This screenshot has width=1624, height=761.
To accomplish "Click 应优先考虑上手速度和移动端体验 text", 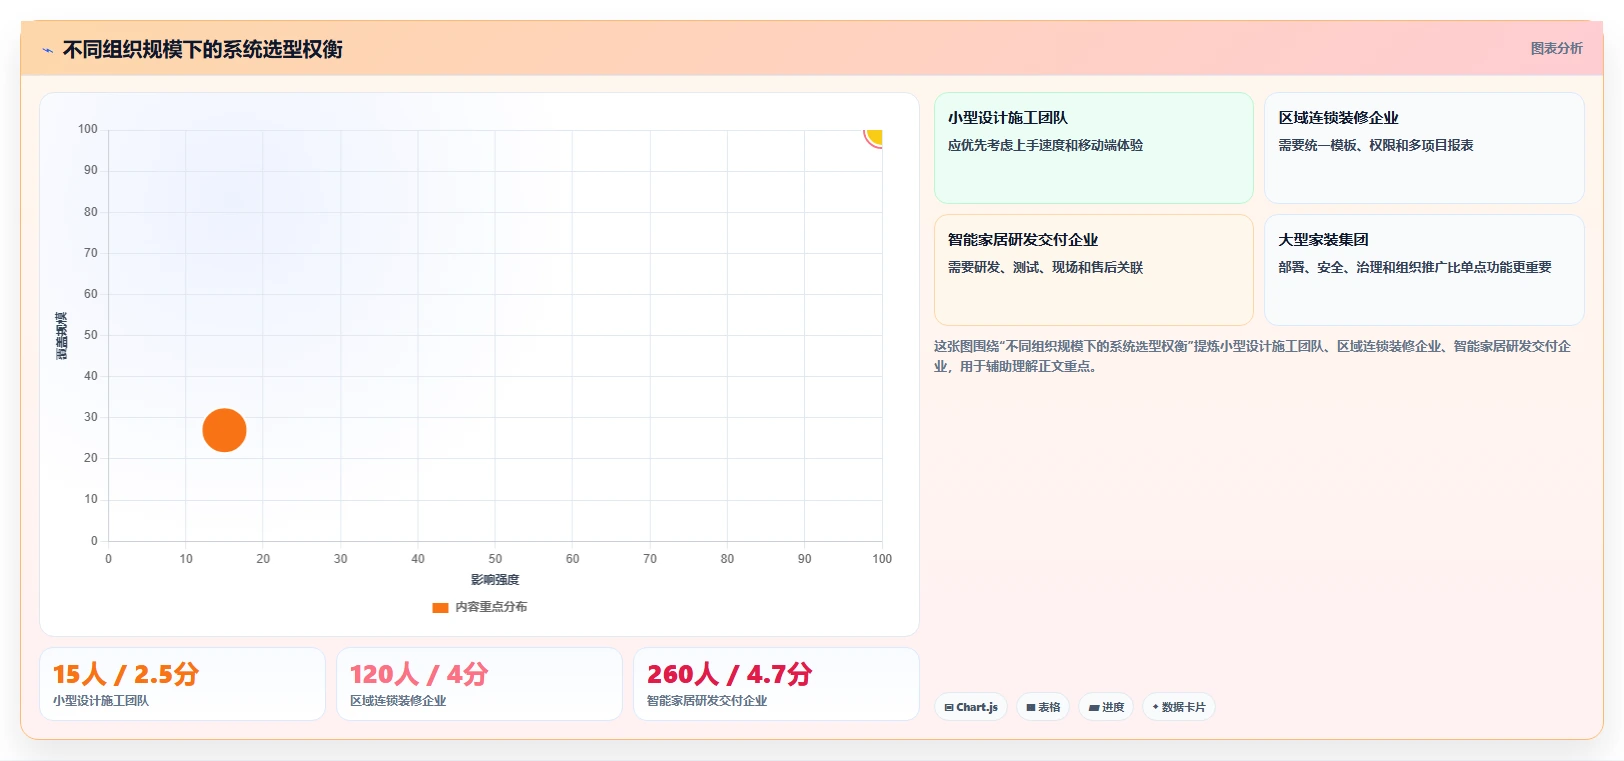I will (x=1045, y=145).
